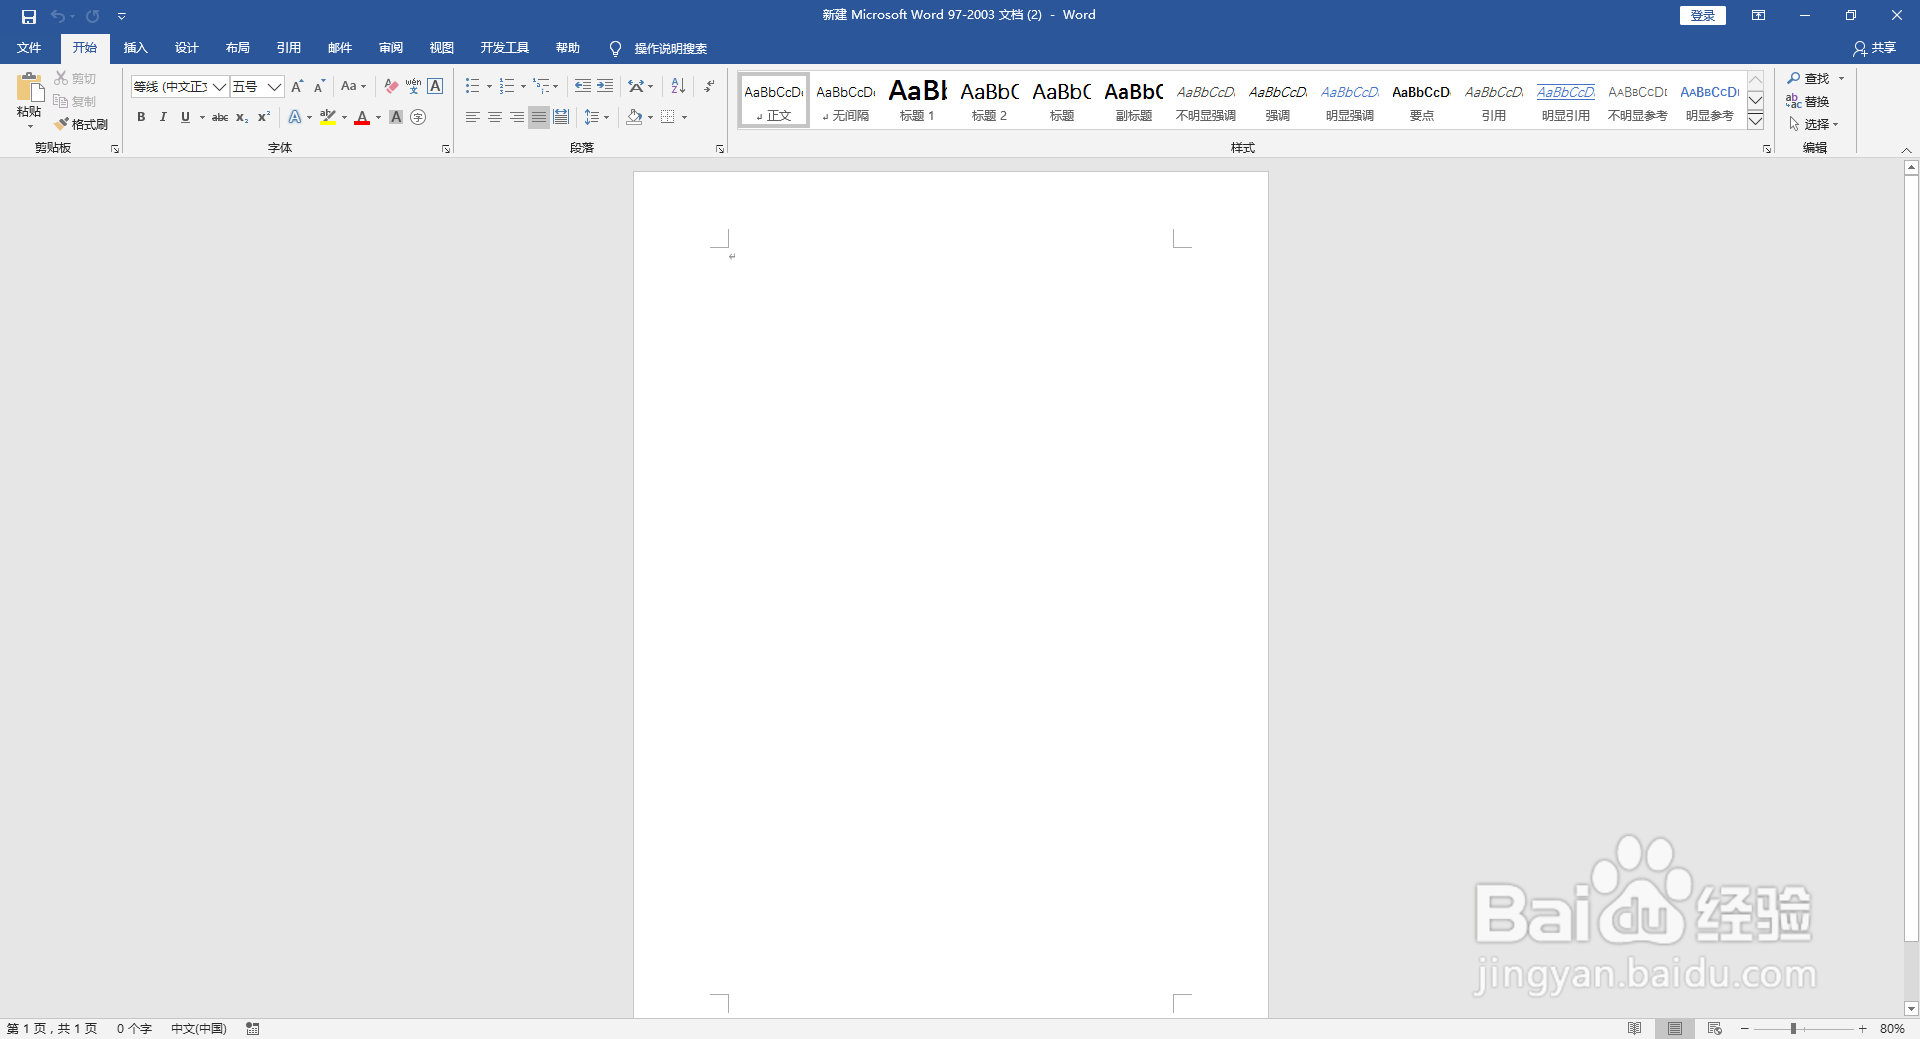Expand the styles gallery

pos(1756,120)
